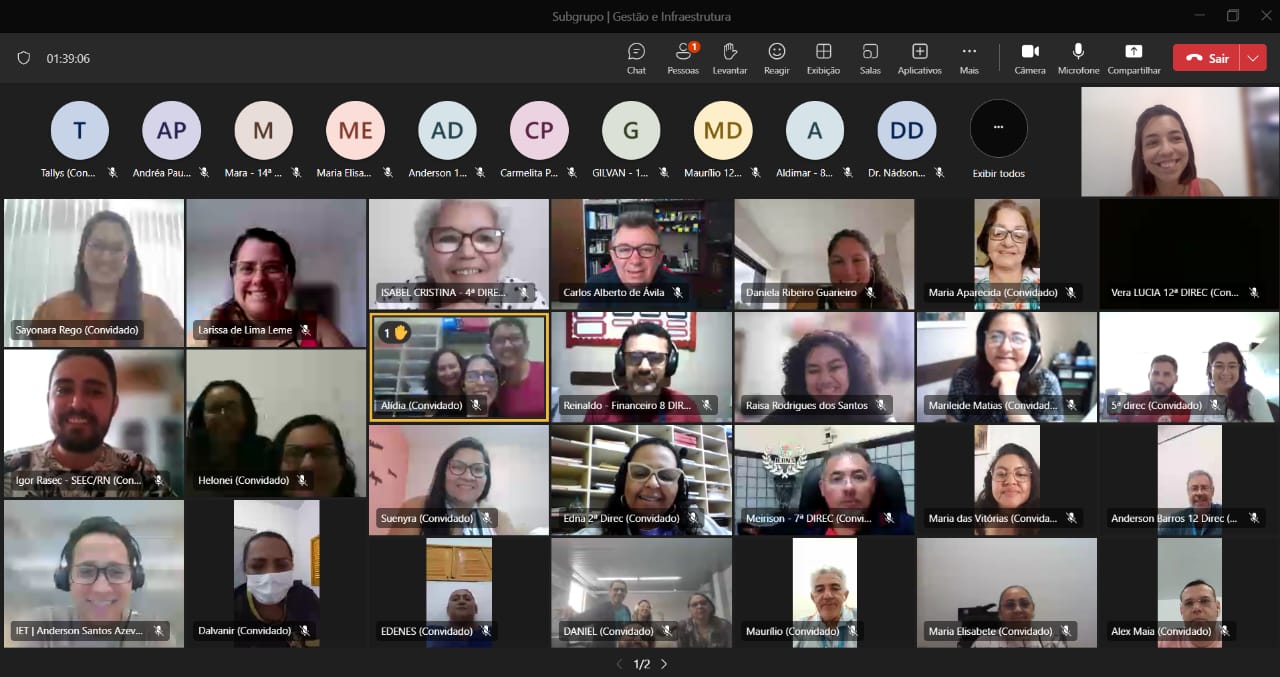Select Dr. Nádson avatar DD
1280x677 pixels.
(x=907, y=130)
